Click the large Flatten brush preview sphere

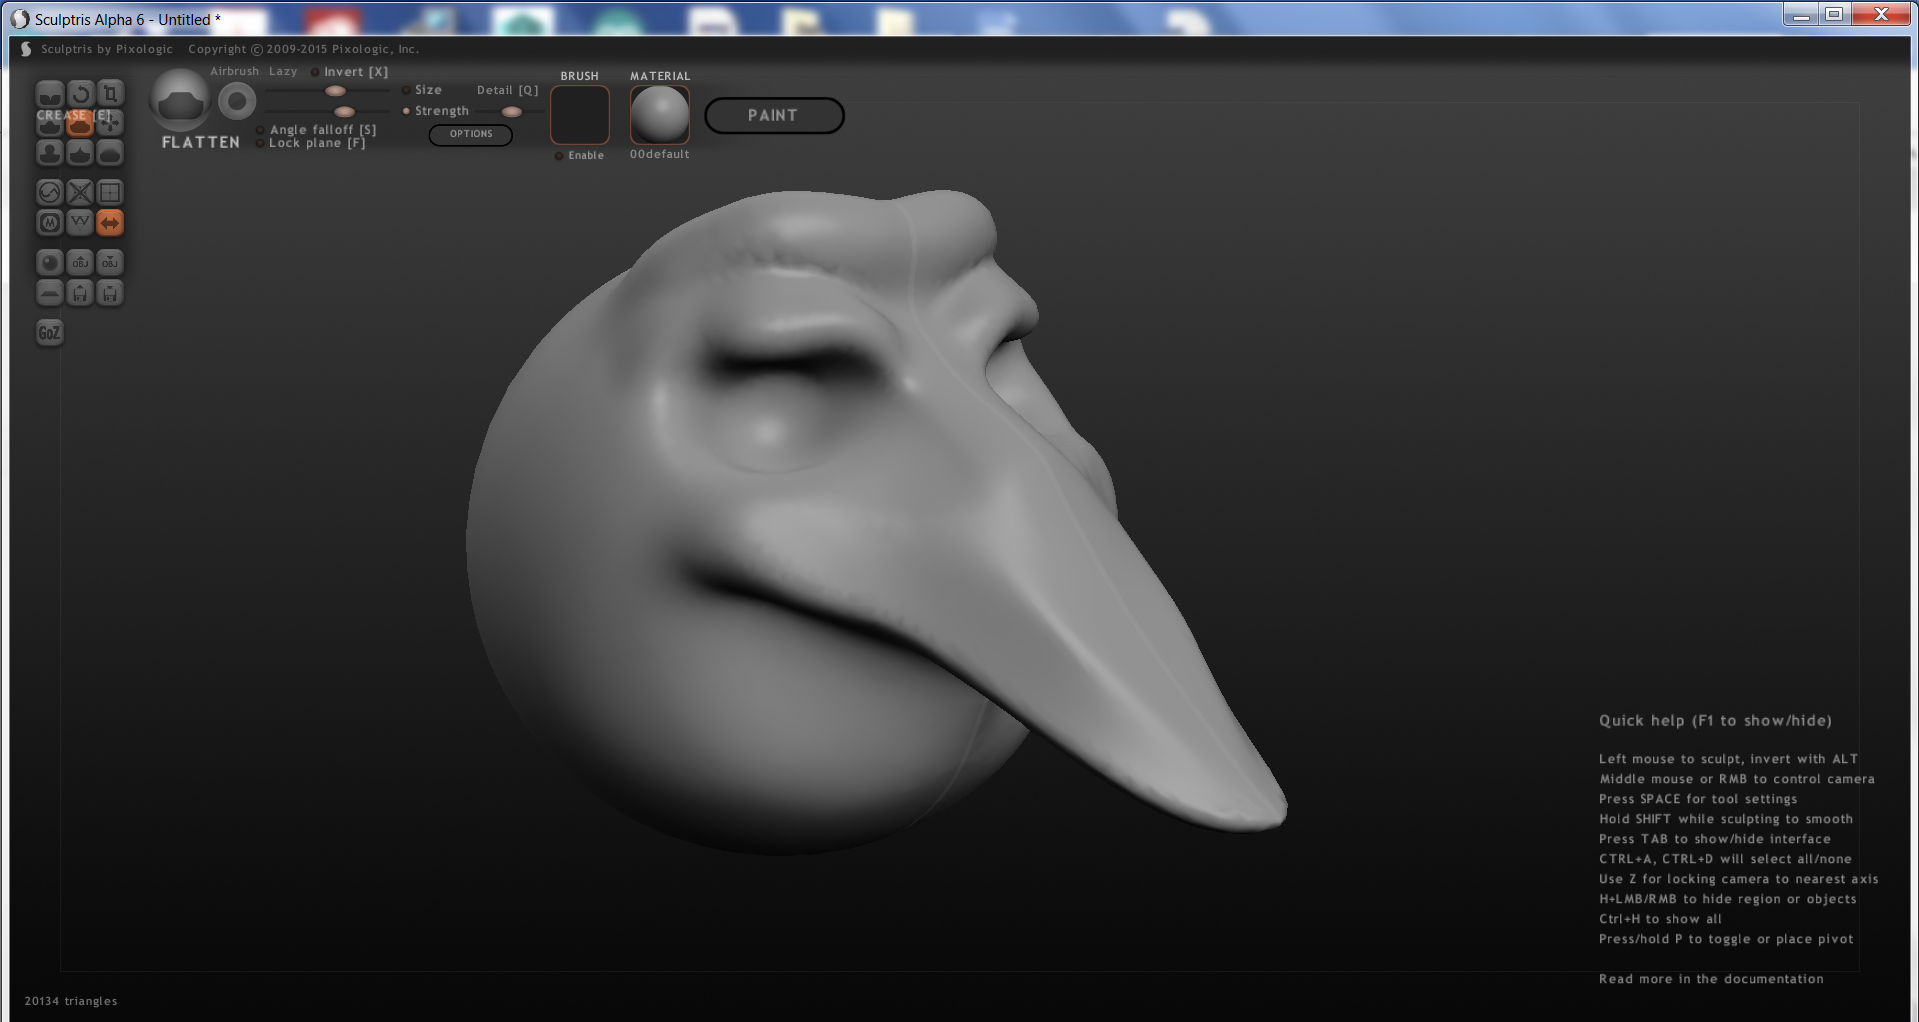180,101
